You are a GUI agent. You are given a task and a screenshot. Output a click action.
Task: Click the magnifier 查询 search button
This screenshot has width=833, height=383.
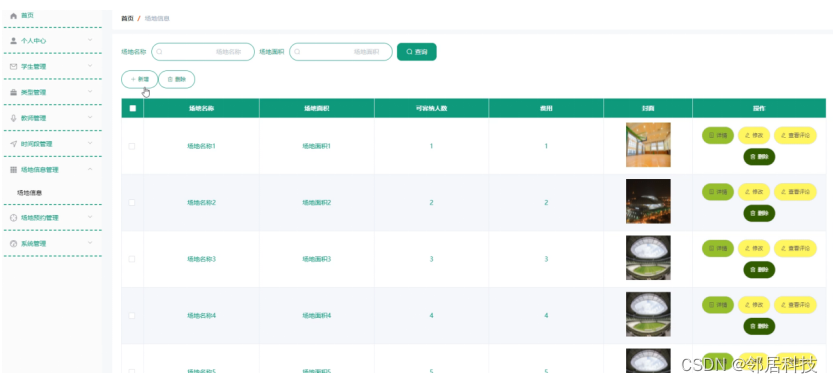(x=416, y=52)
